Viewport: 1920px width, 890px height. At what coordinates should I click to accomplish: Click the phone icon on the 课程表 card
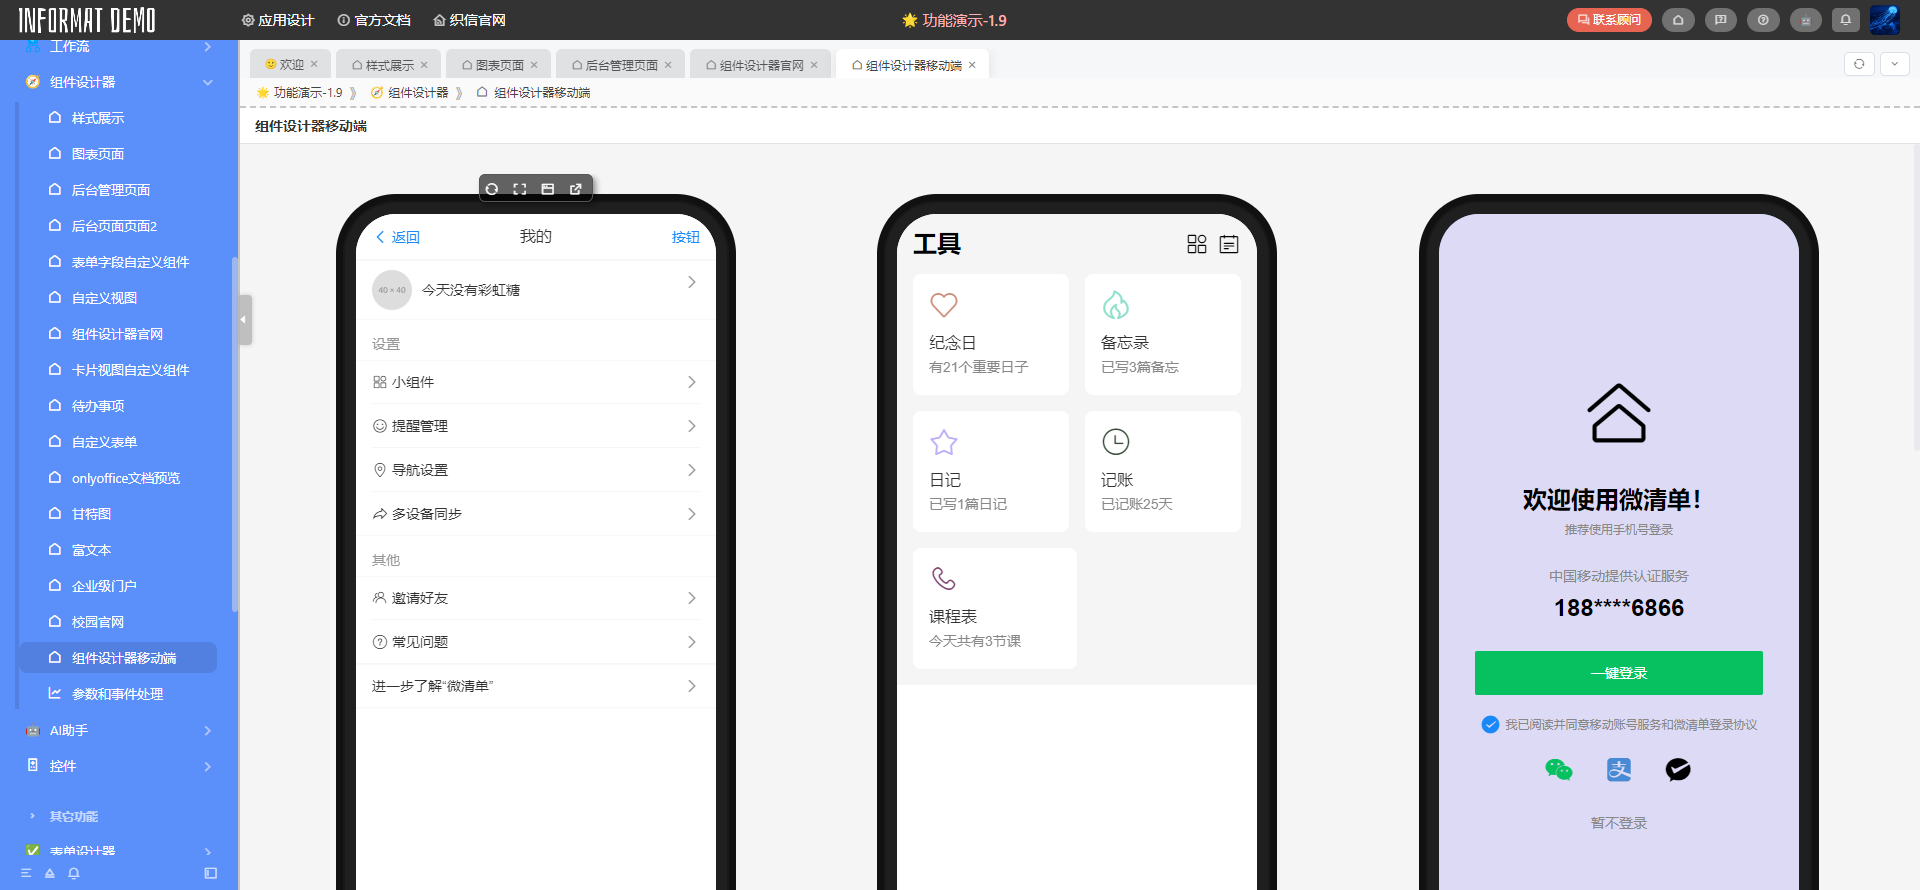click(x=944, y=578)
